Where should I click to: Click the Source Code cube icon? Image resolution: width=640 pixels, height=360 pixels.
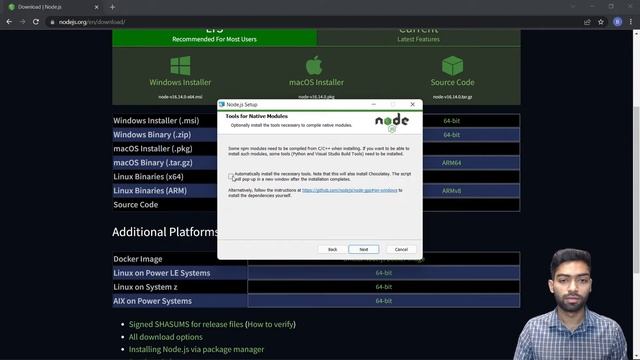coord(452,66)
